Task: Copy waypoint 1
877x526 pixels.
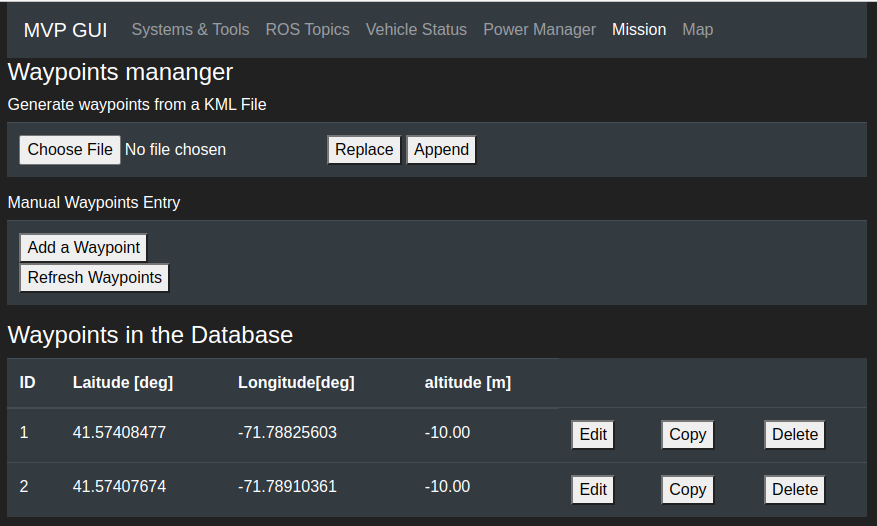Action: point(687,435)
